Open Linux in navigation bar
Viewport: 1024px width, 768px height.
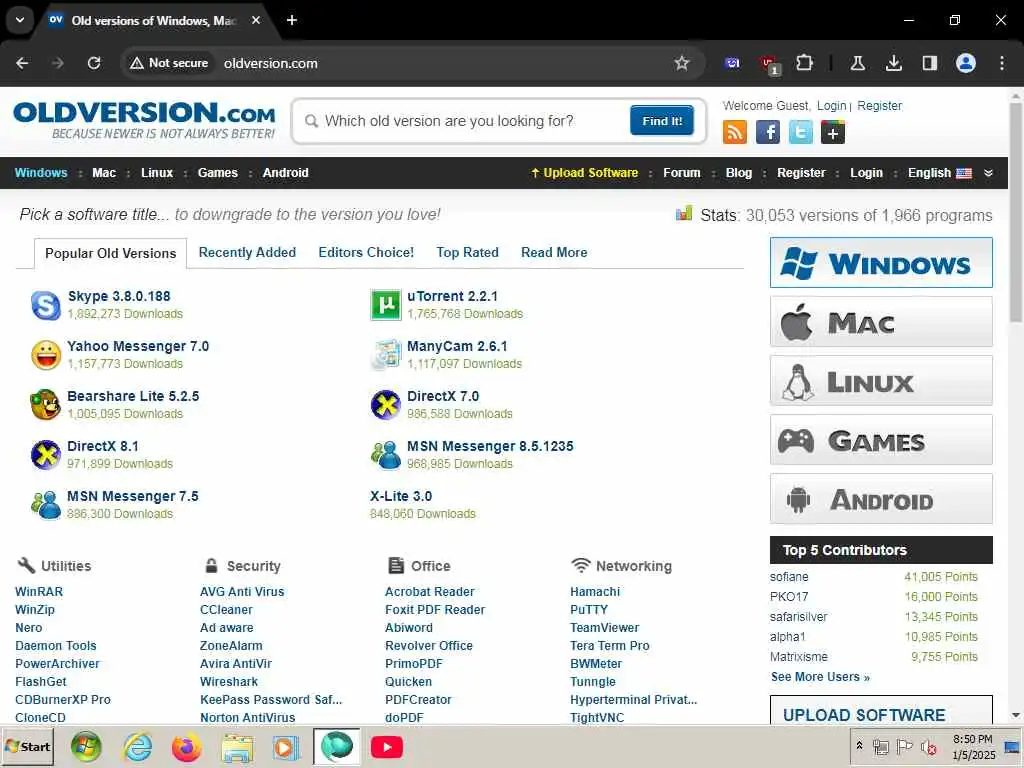[157, 173]
